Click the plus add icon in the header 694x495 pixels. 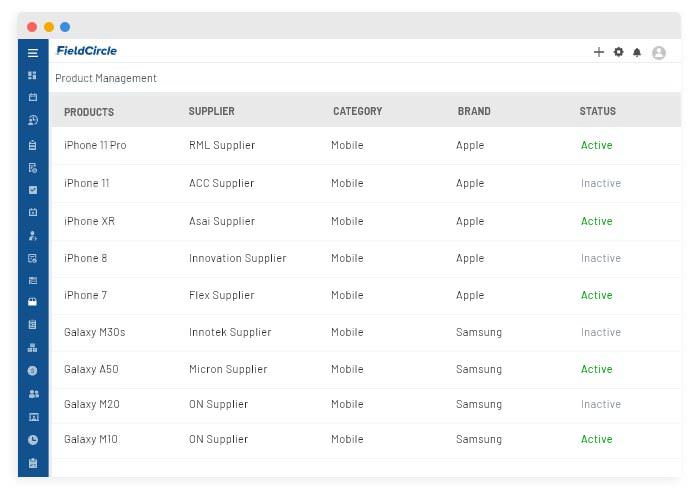coord(598,52)
